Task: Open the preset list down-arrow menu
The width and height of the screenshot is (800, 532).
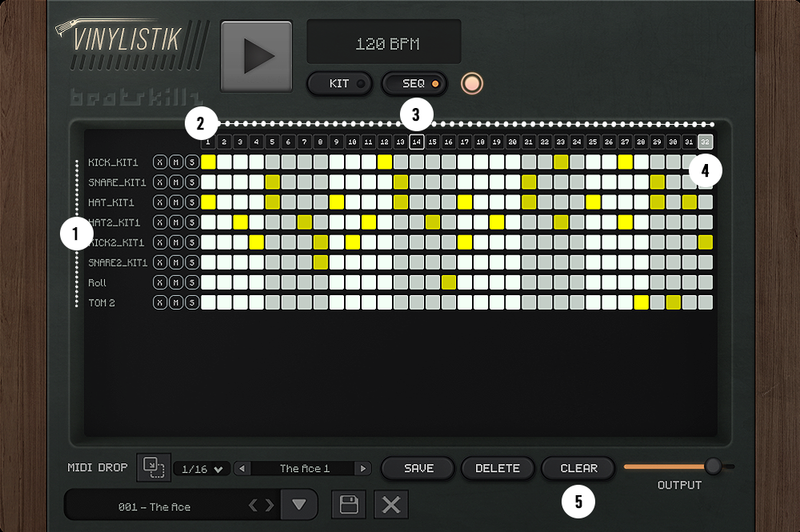Action: (298, 505)
